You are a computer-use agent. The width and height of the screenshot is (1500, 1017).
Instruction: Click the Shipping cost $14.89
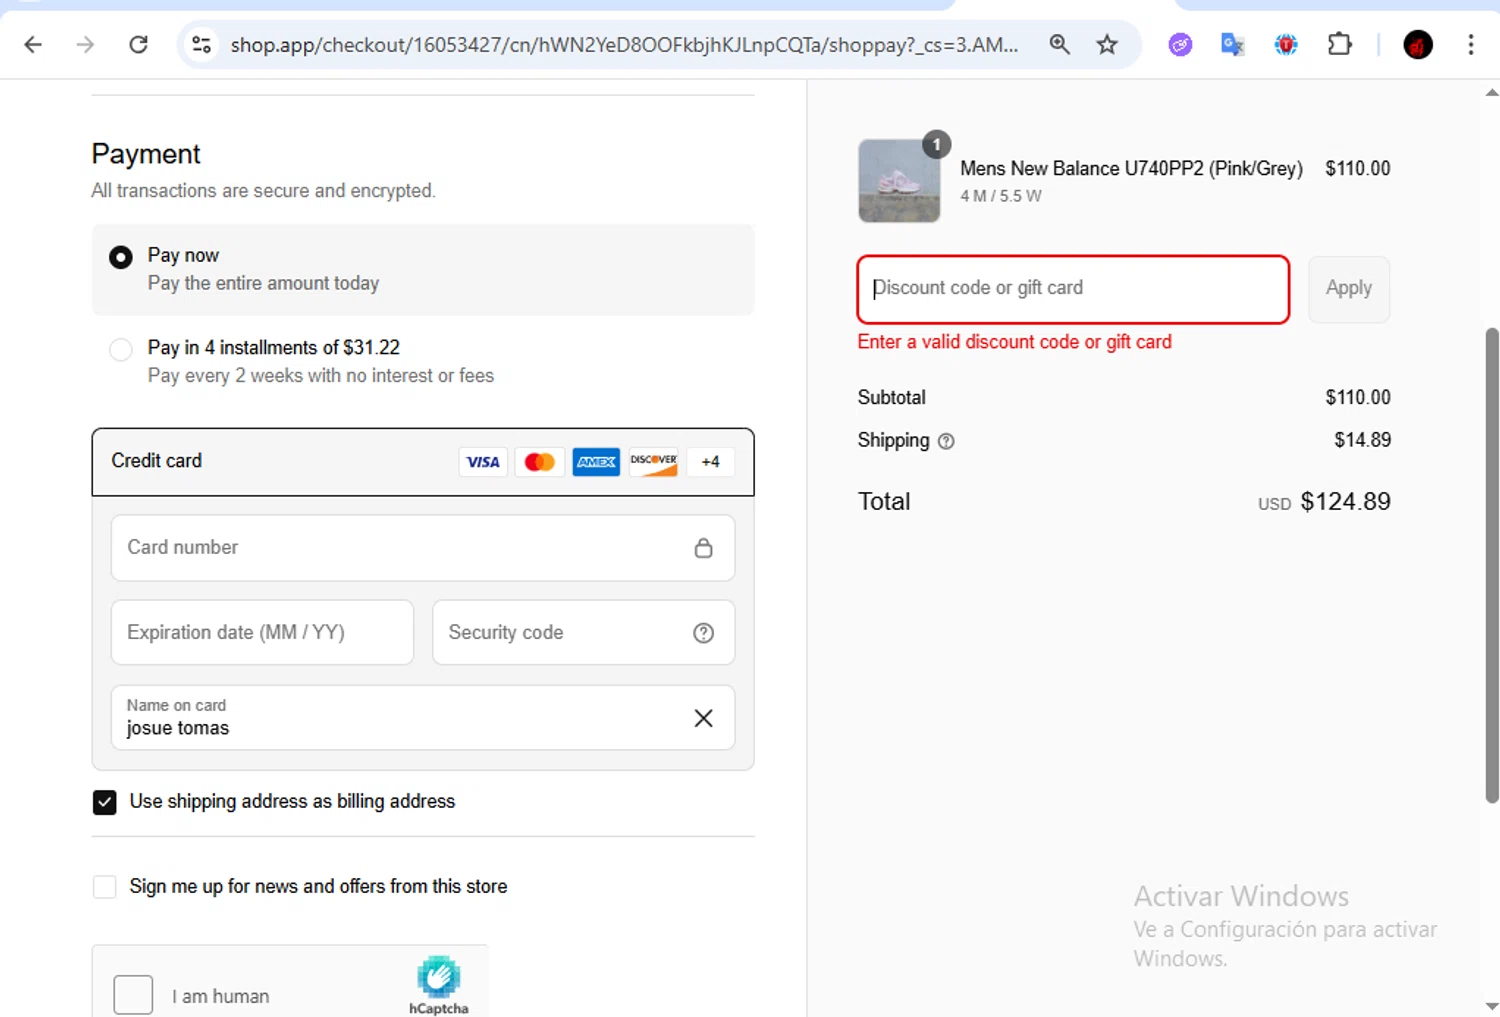[x=1362, y=440]
